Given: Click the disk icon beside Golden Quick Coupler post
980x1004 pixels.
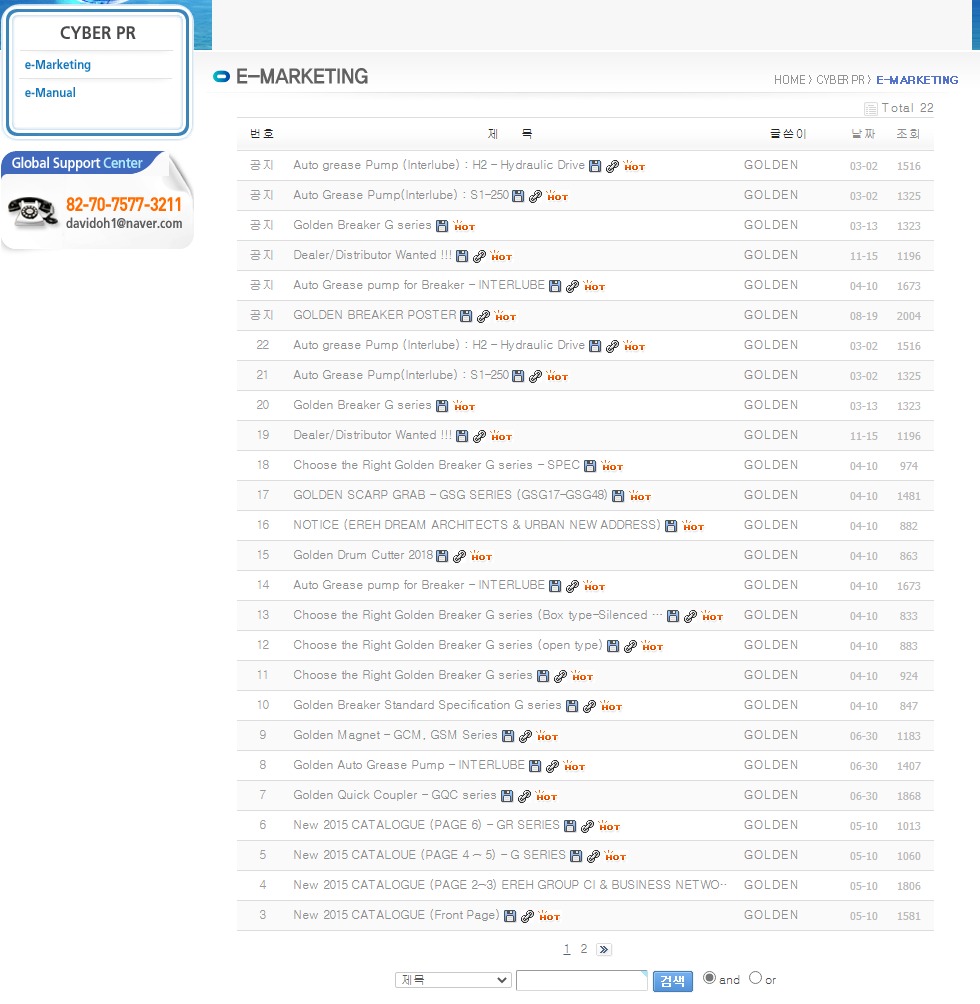Looking at the screenshot, I should tap(507, 796).
